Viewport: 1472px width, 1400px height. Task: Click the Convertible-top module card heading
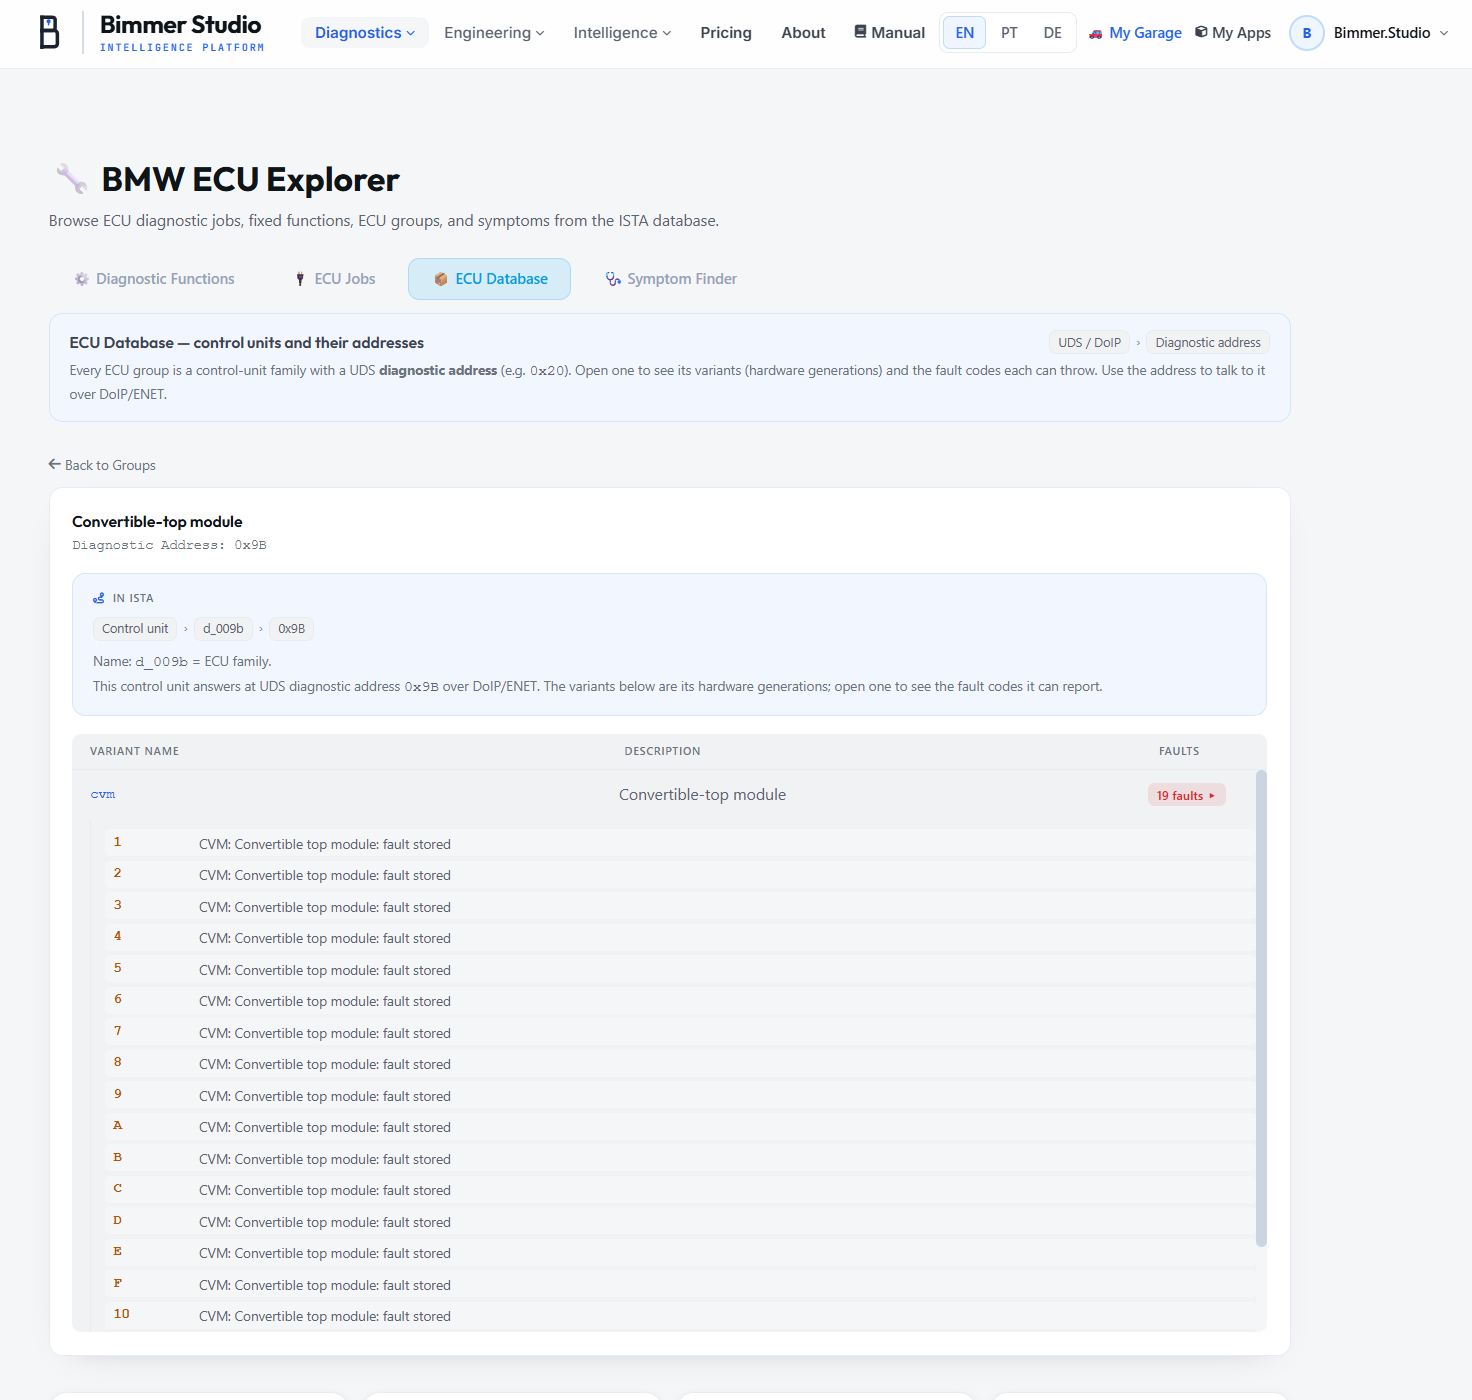pyautogui.click(x=157, y=521)
